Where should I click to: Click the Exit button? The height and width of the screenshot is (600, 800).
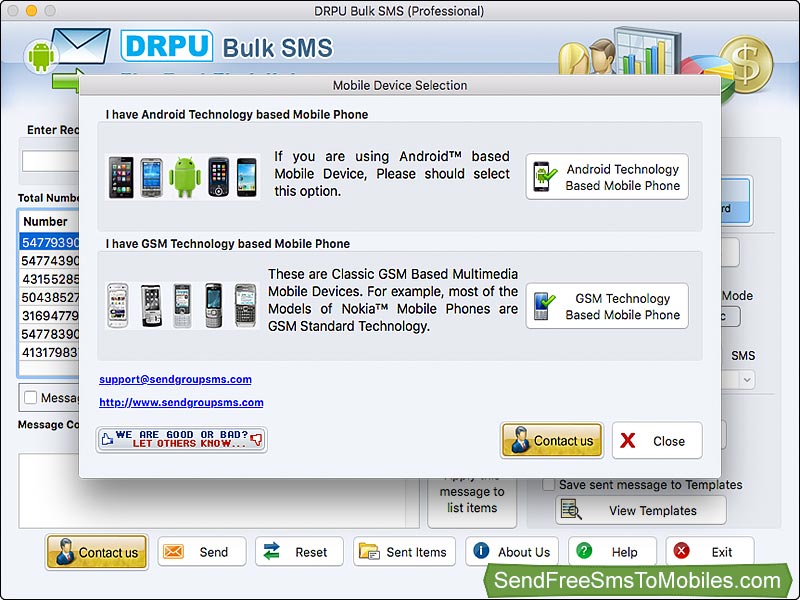[710, 552]
